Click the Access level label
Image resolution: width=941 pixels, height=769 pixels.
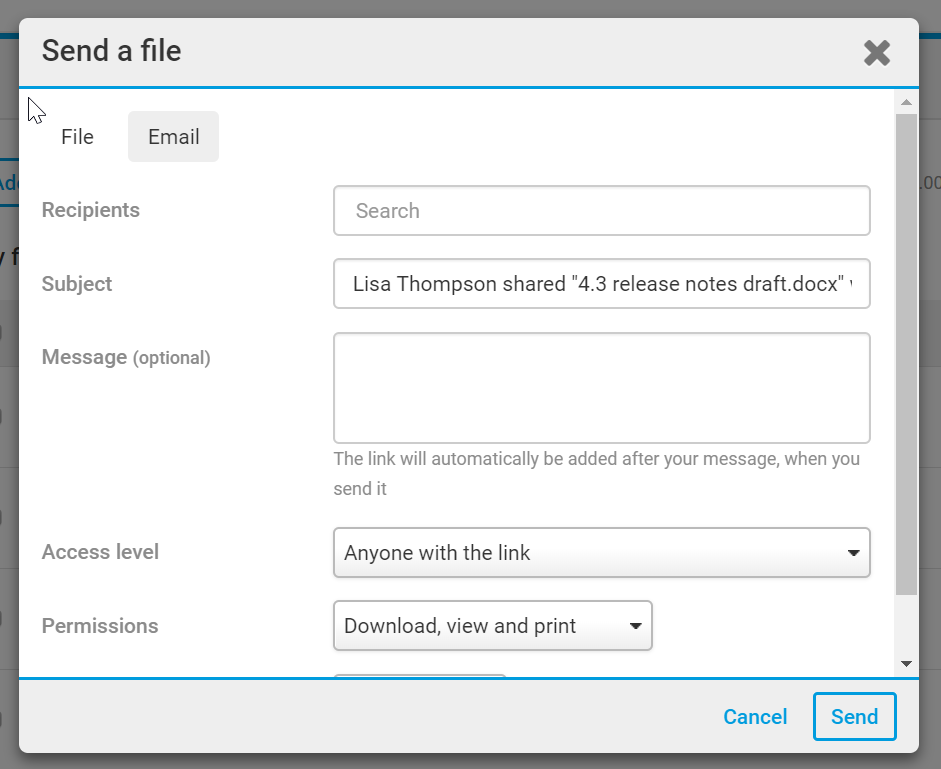coord(100,552)
